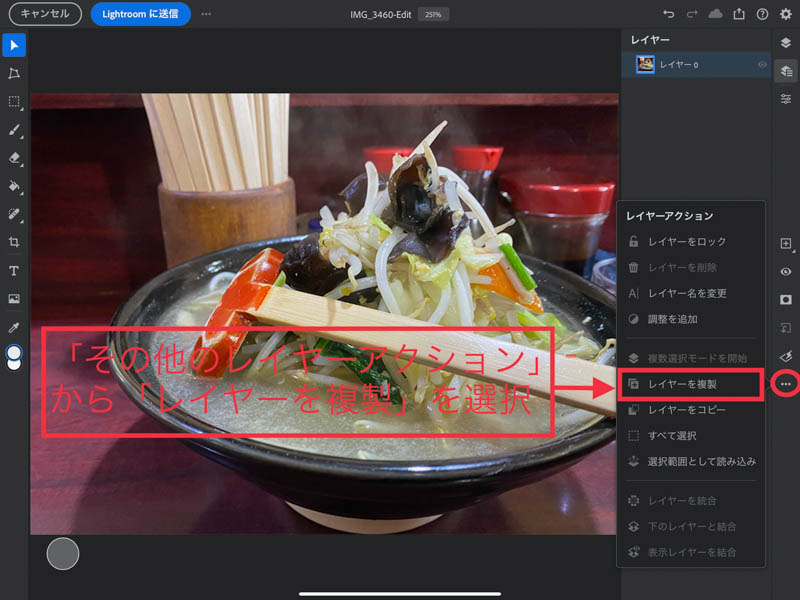This screenshot has height=600, width=800.
Task: Open the layer properties sliders icon
Action: 786,99
